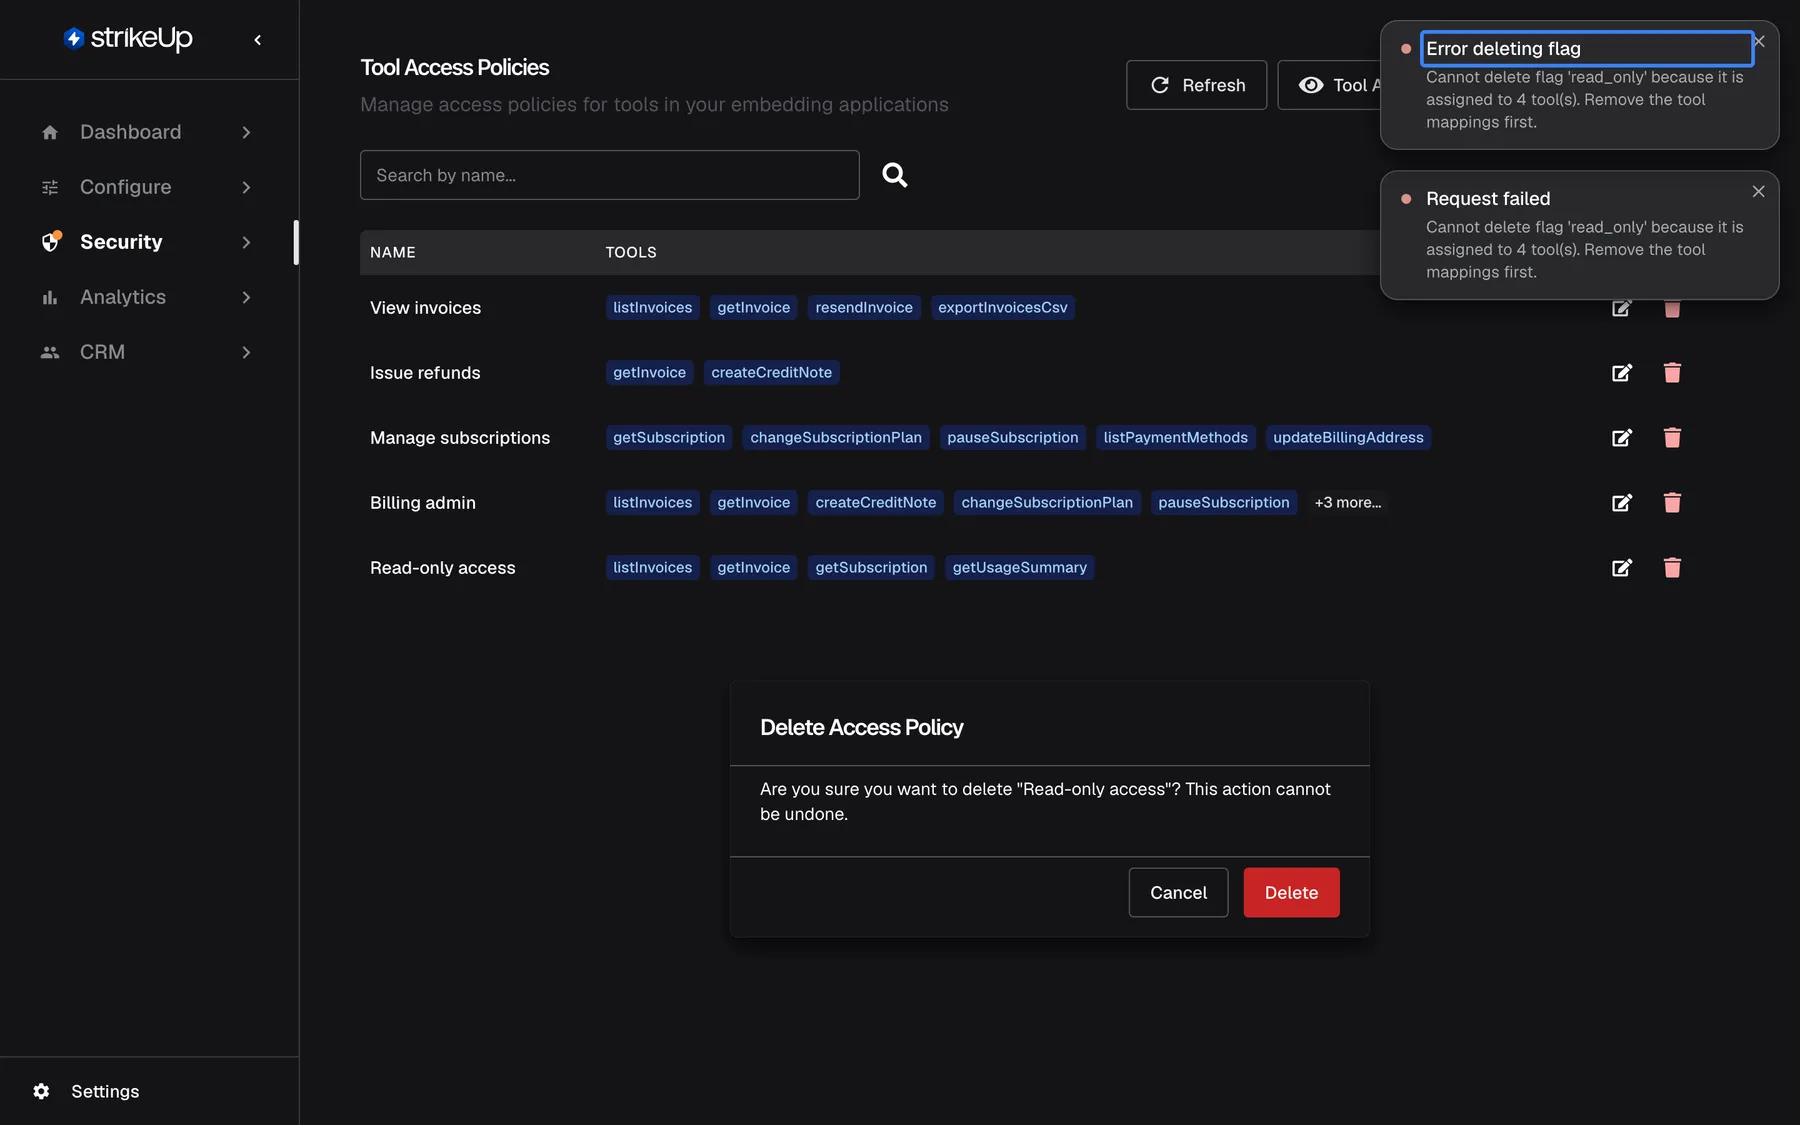The height and width of the screenshot is (1125, 1800).
Task: Click the TOOLS column header
Action: click(x=631, y=252)
